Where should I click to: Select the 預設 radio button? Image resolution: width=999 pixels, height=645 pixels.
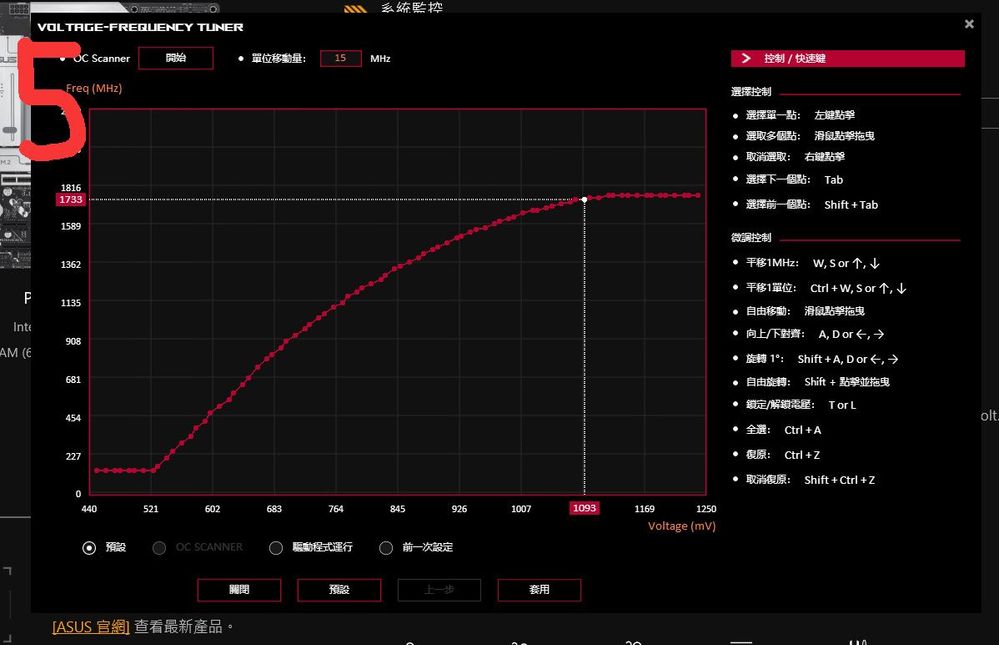[90, 547]
